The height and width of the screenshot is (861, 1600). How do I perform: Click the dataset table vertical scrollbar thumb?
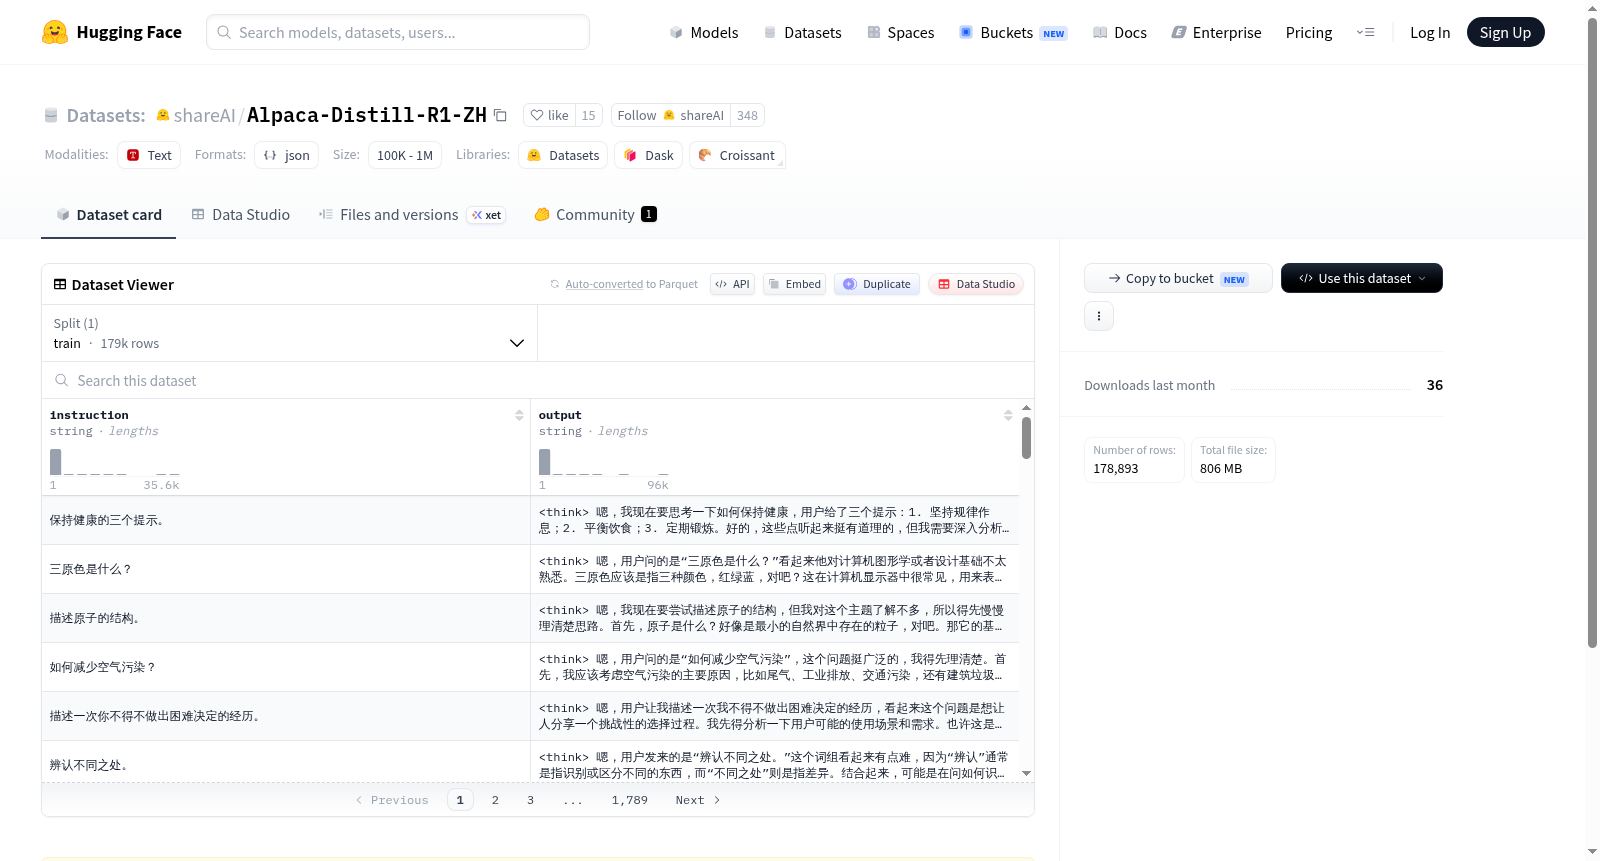tap(1026, 438)
